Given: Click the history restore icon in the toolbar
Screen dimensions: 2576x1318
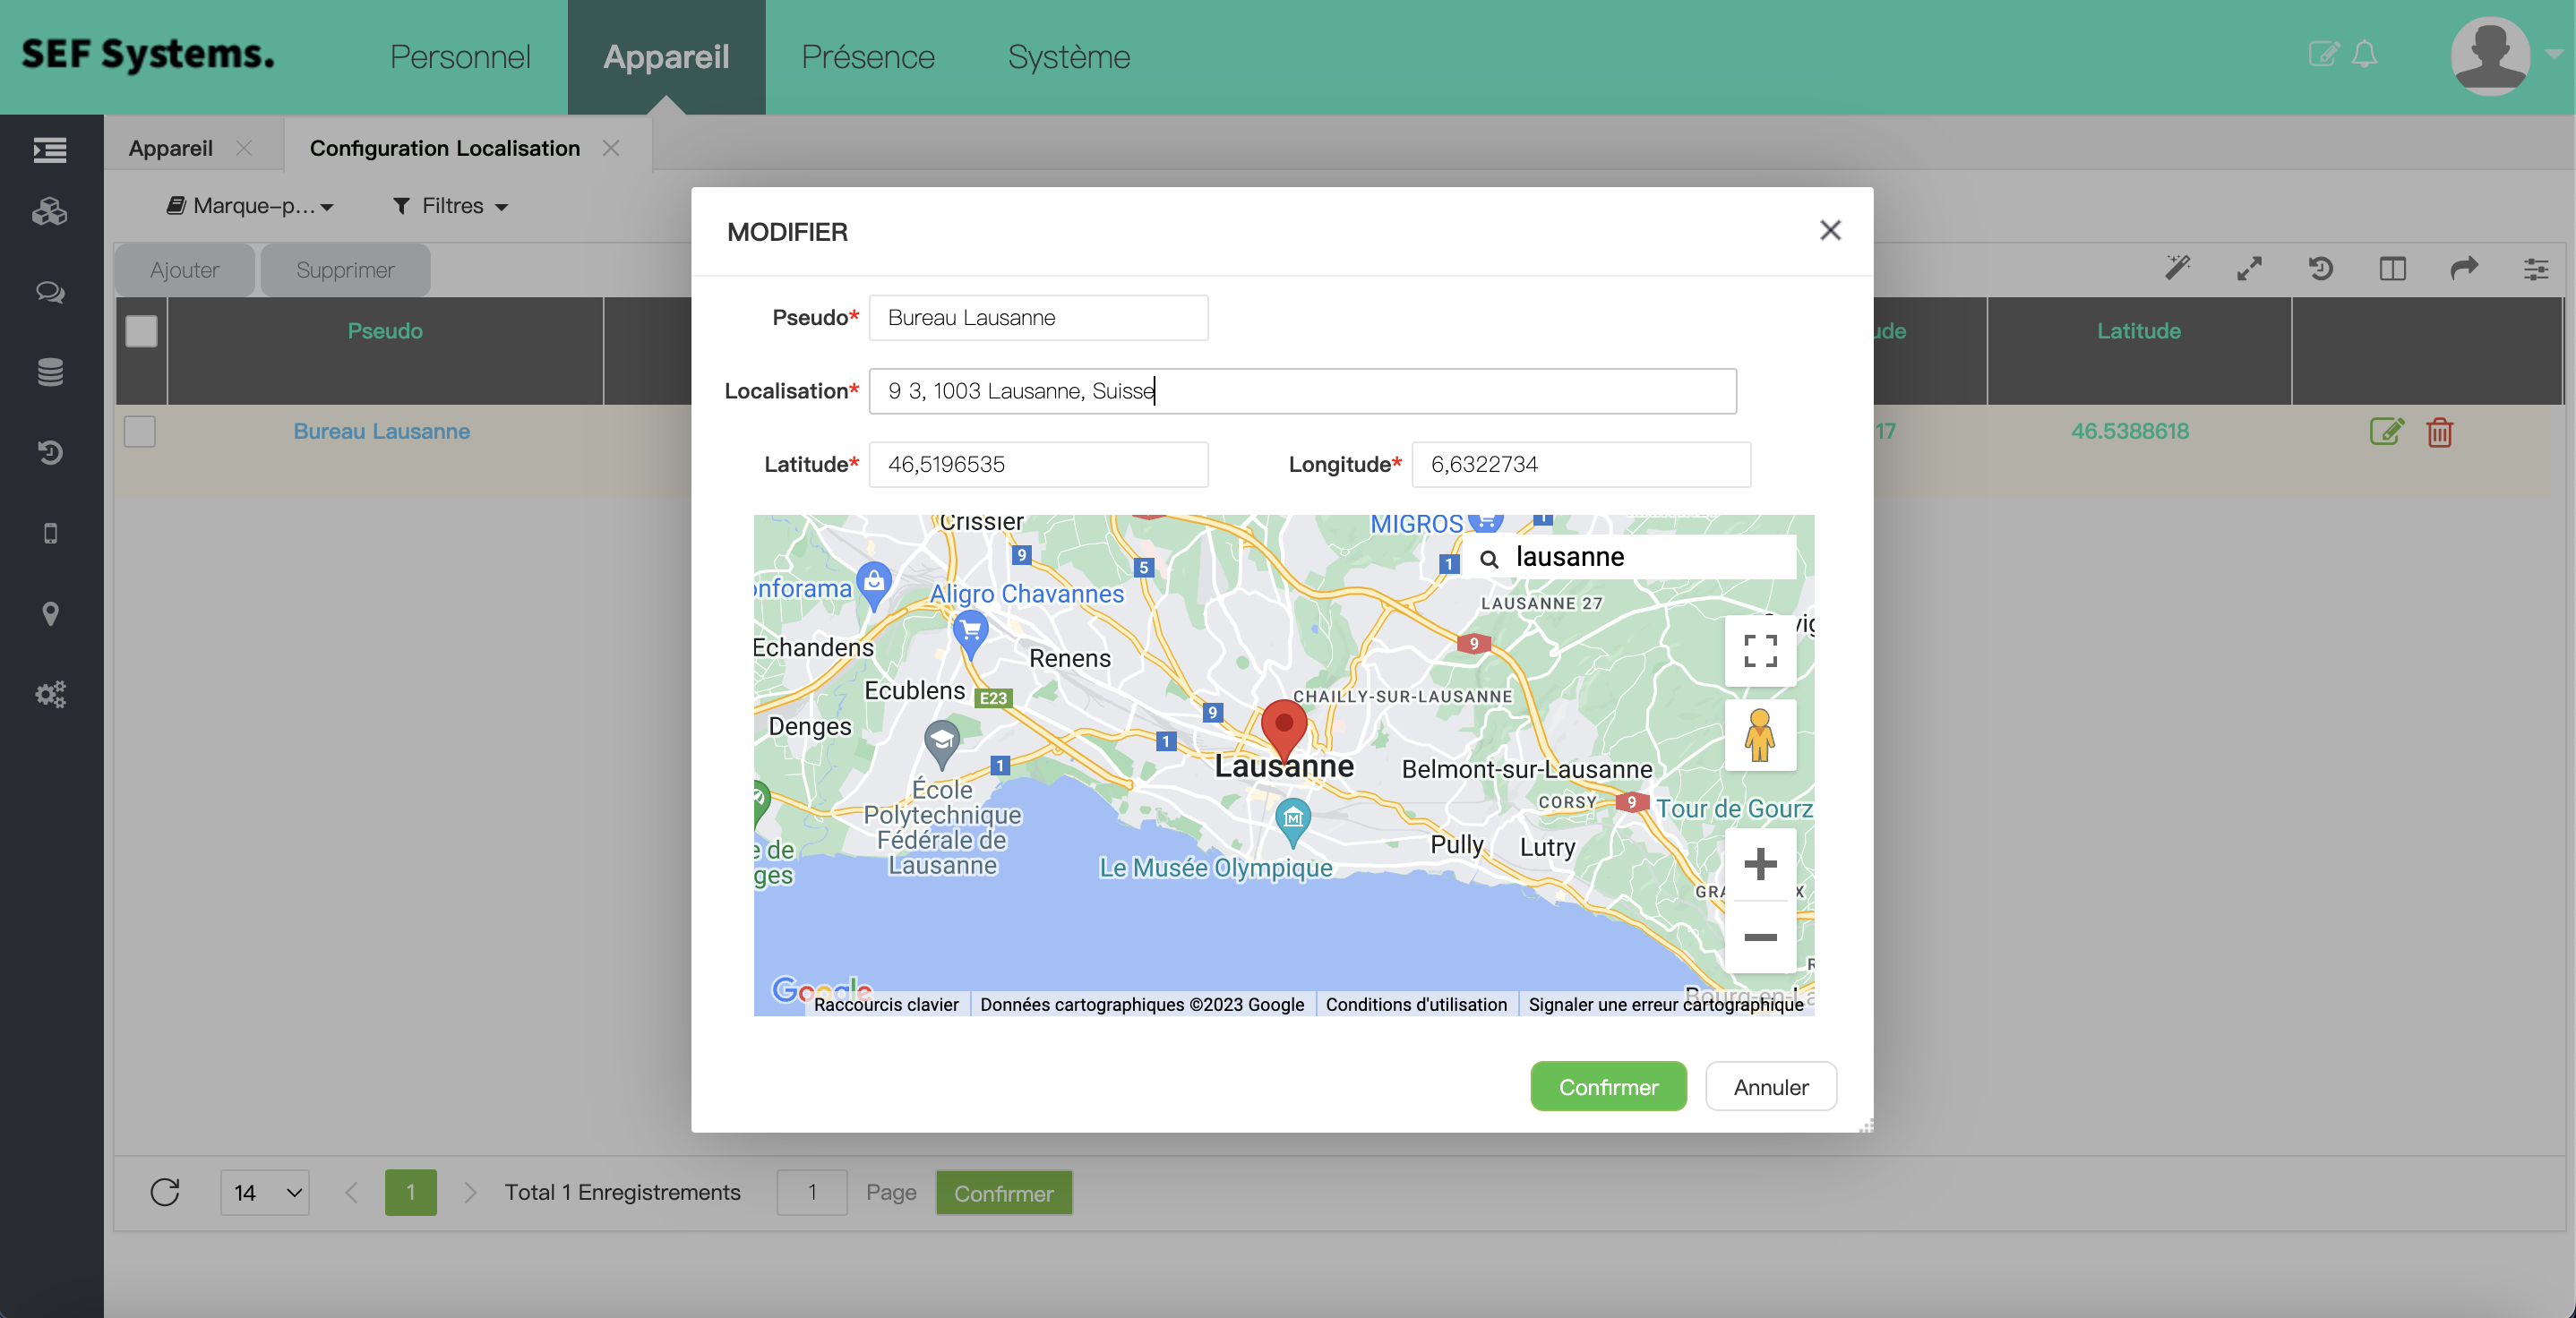Looking at the screenshot, I should pyautogui.click(x=2322, y=269).
